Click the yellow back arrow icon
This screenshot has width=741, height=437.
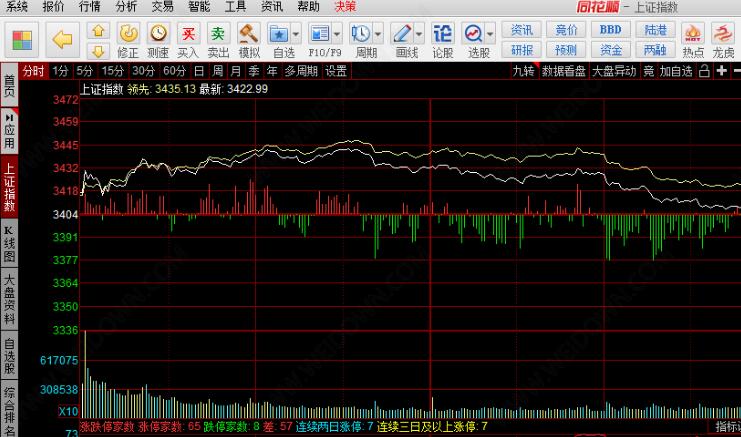pyautogui.click(x=62, y=40)
